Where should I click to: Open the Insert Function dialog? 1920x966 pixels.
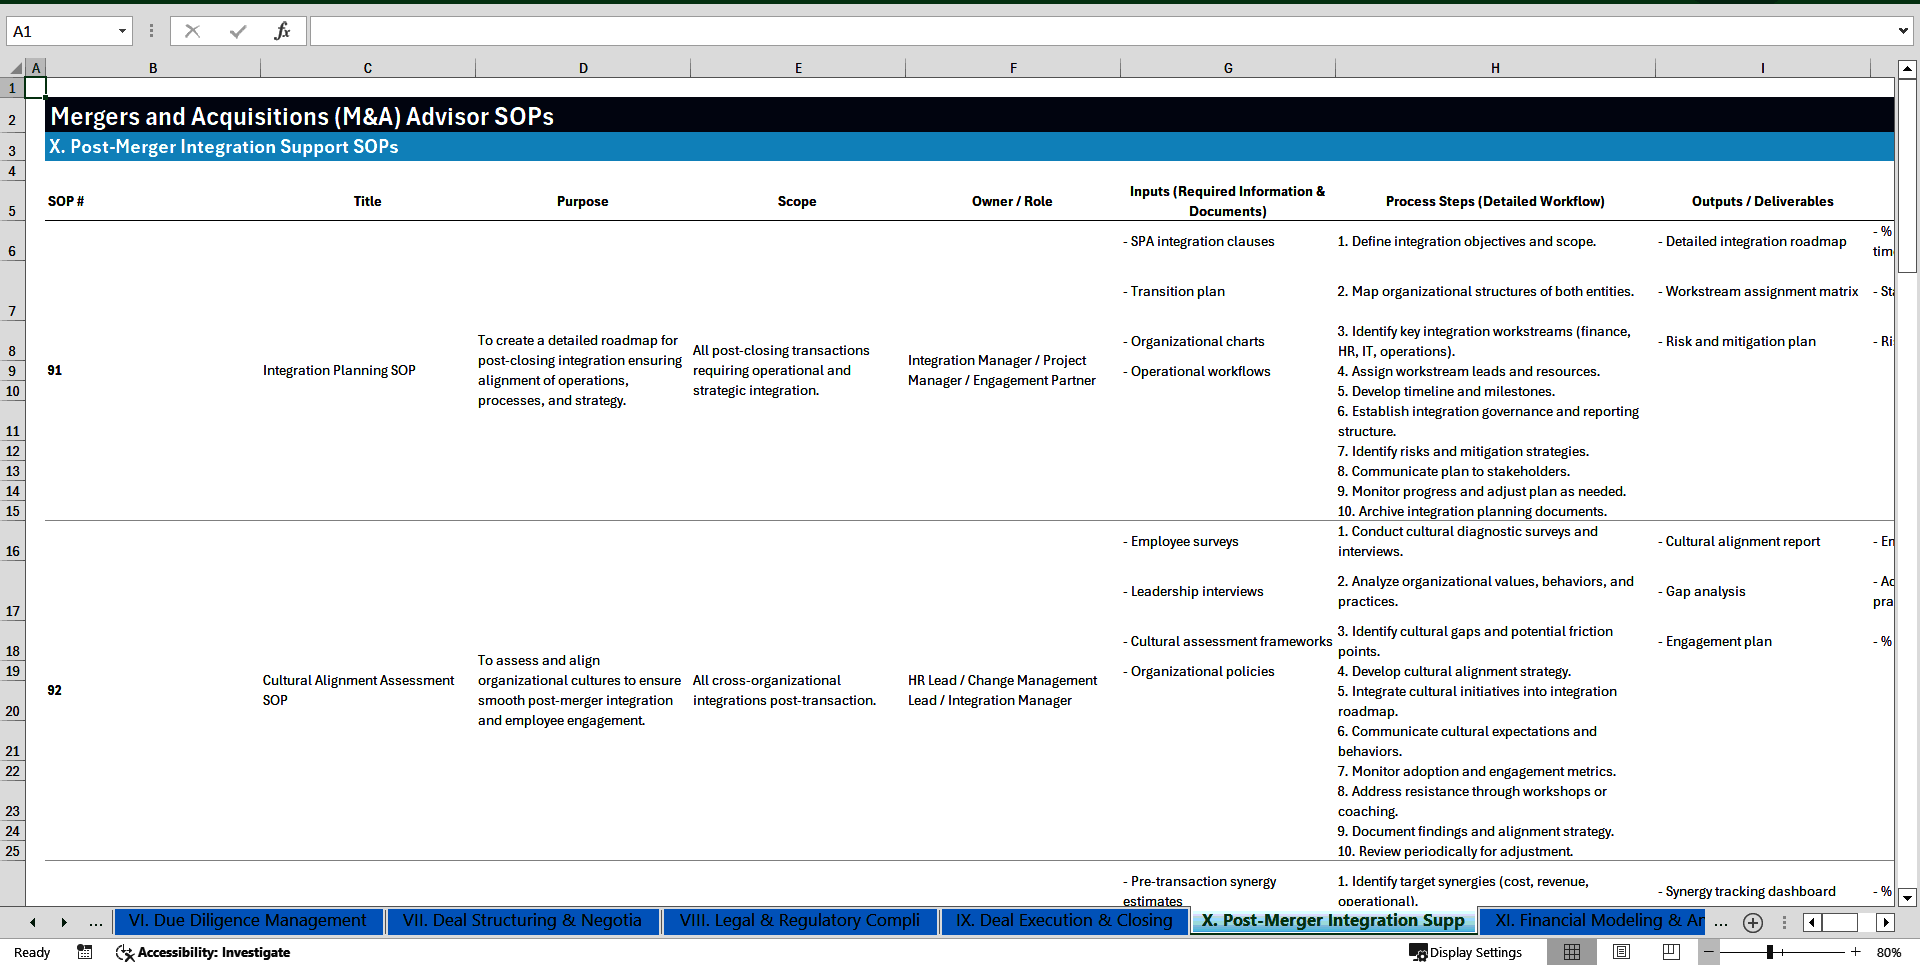pos(283,30)
